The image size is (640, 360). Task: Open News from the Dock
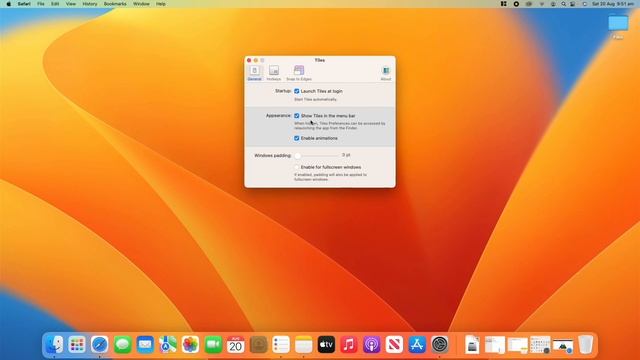394,345
